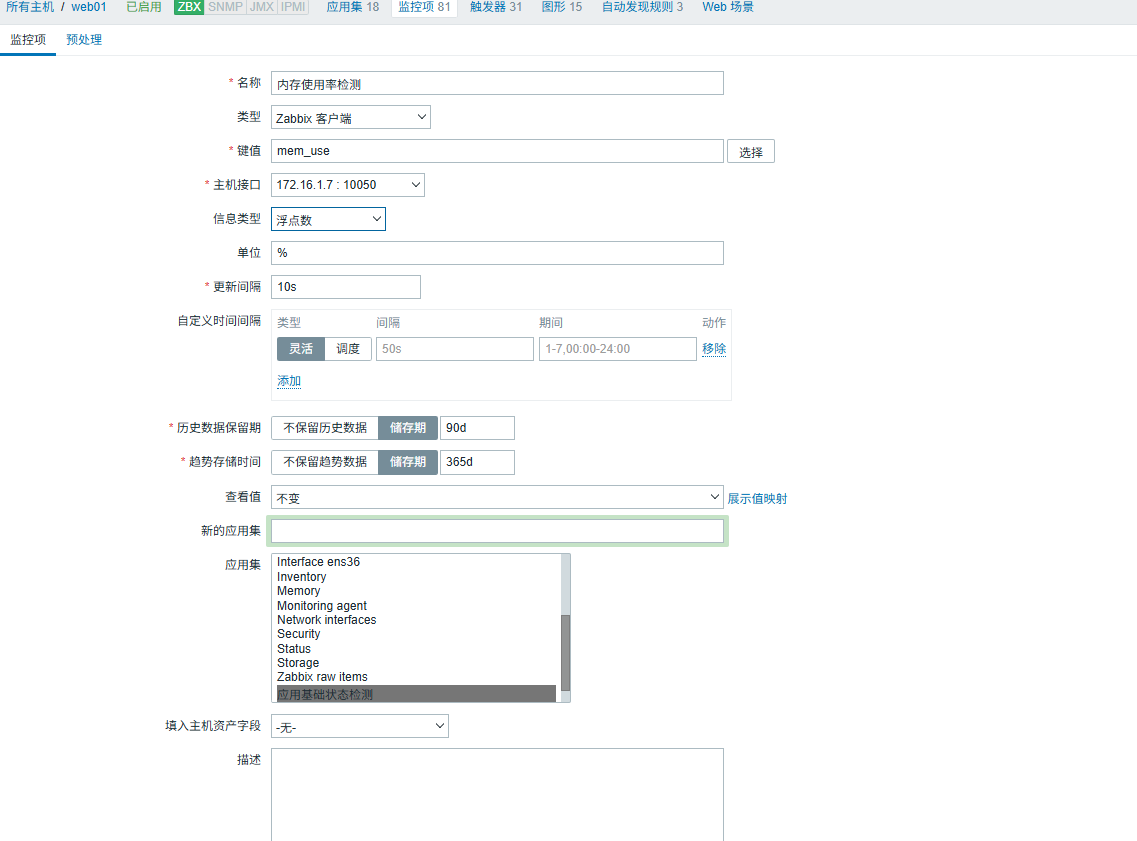Click the 新的应用集 input field
Viewport: 1137px width, 841px height.
click(497, 531)
